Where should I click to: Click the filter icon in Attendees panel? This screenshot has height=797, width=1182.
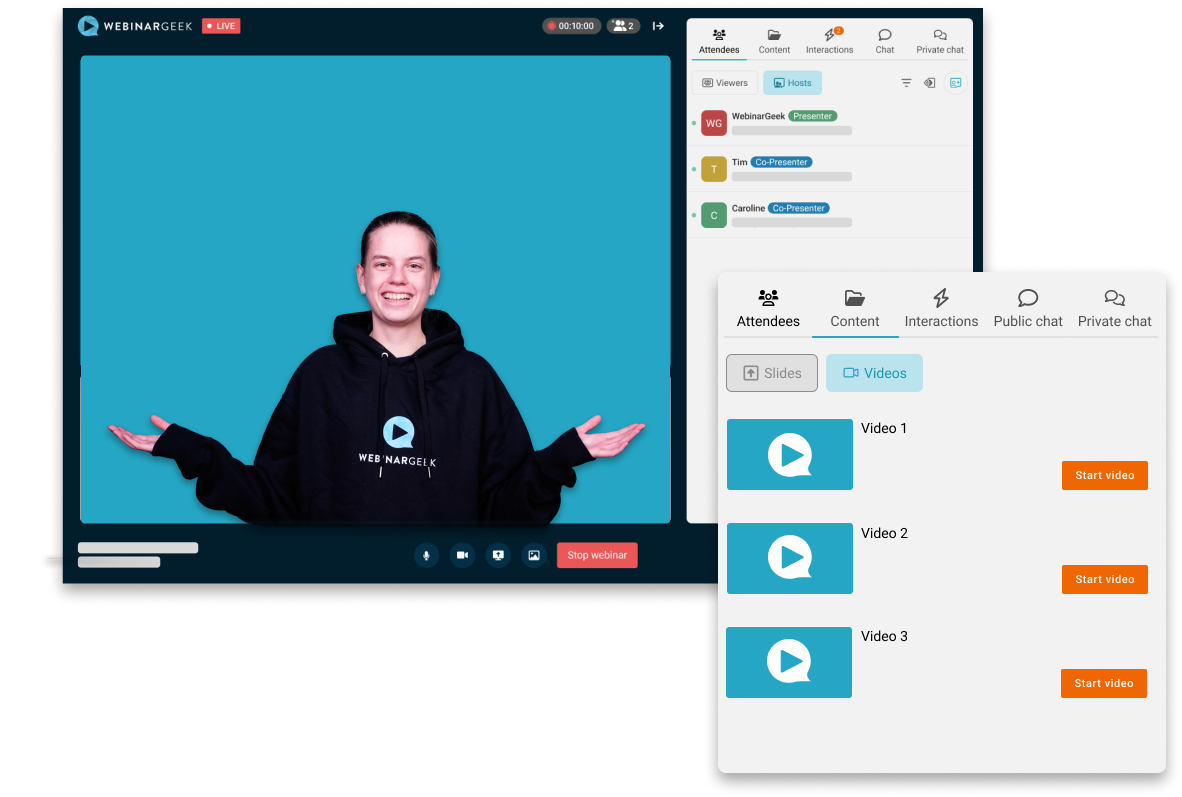coord(906,83)
